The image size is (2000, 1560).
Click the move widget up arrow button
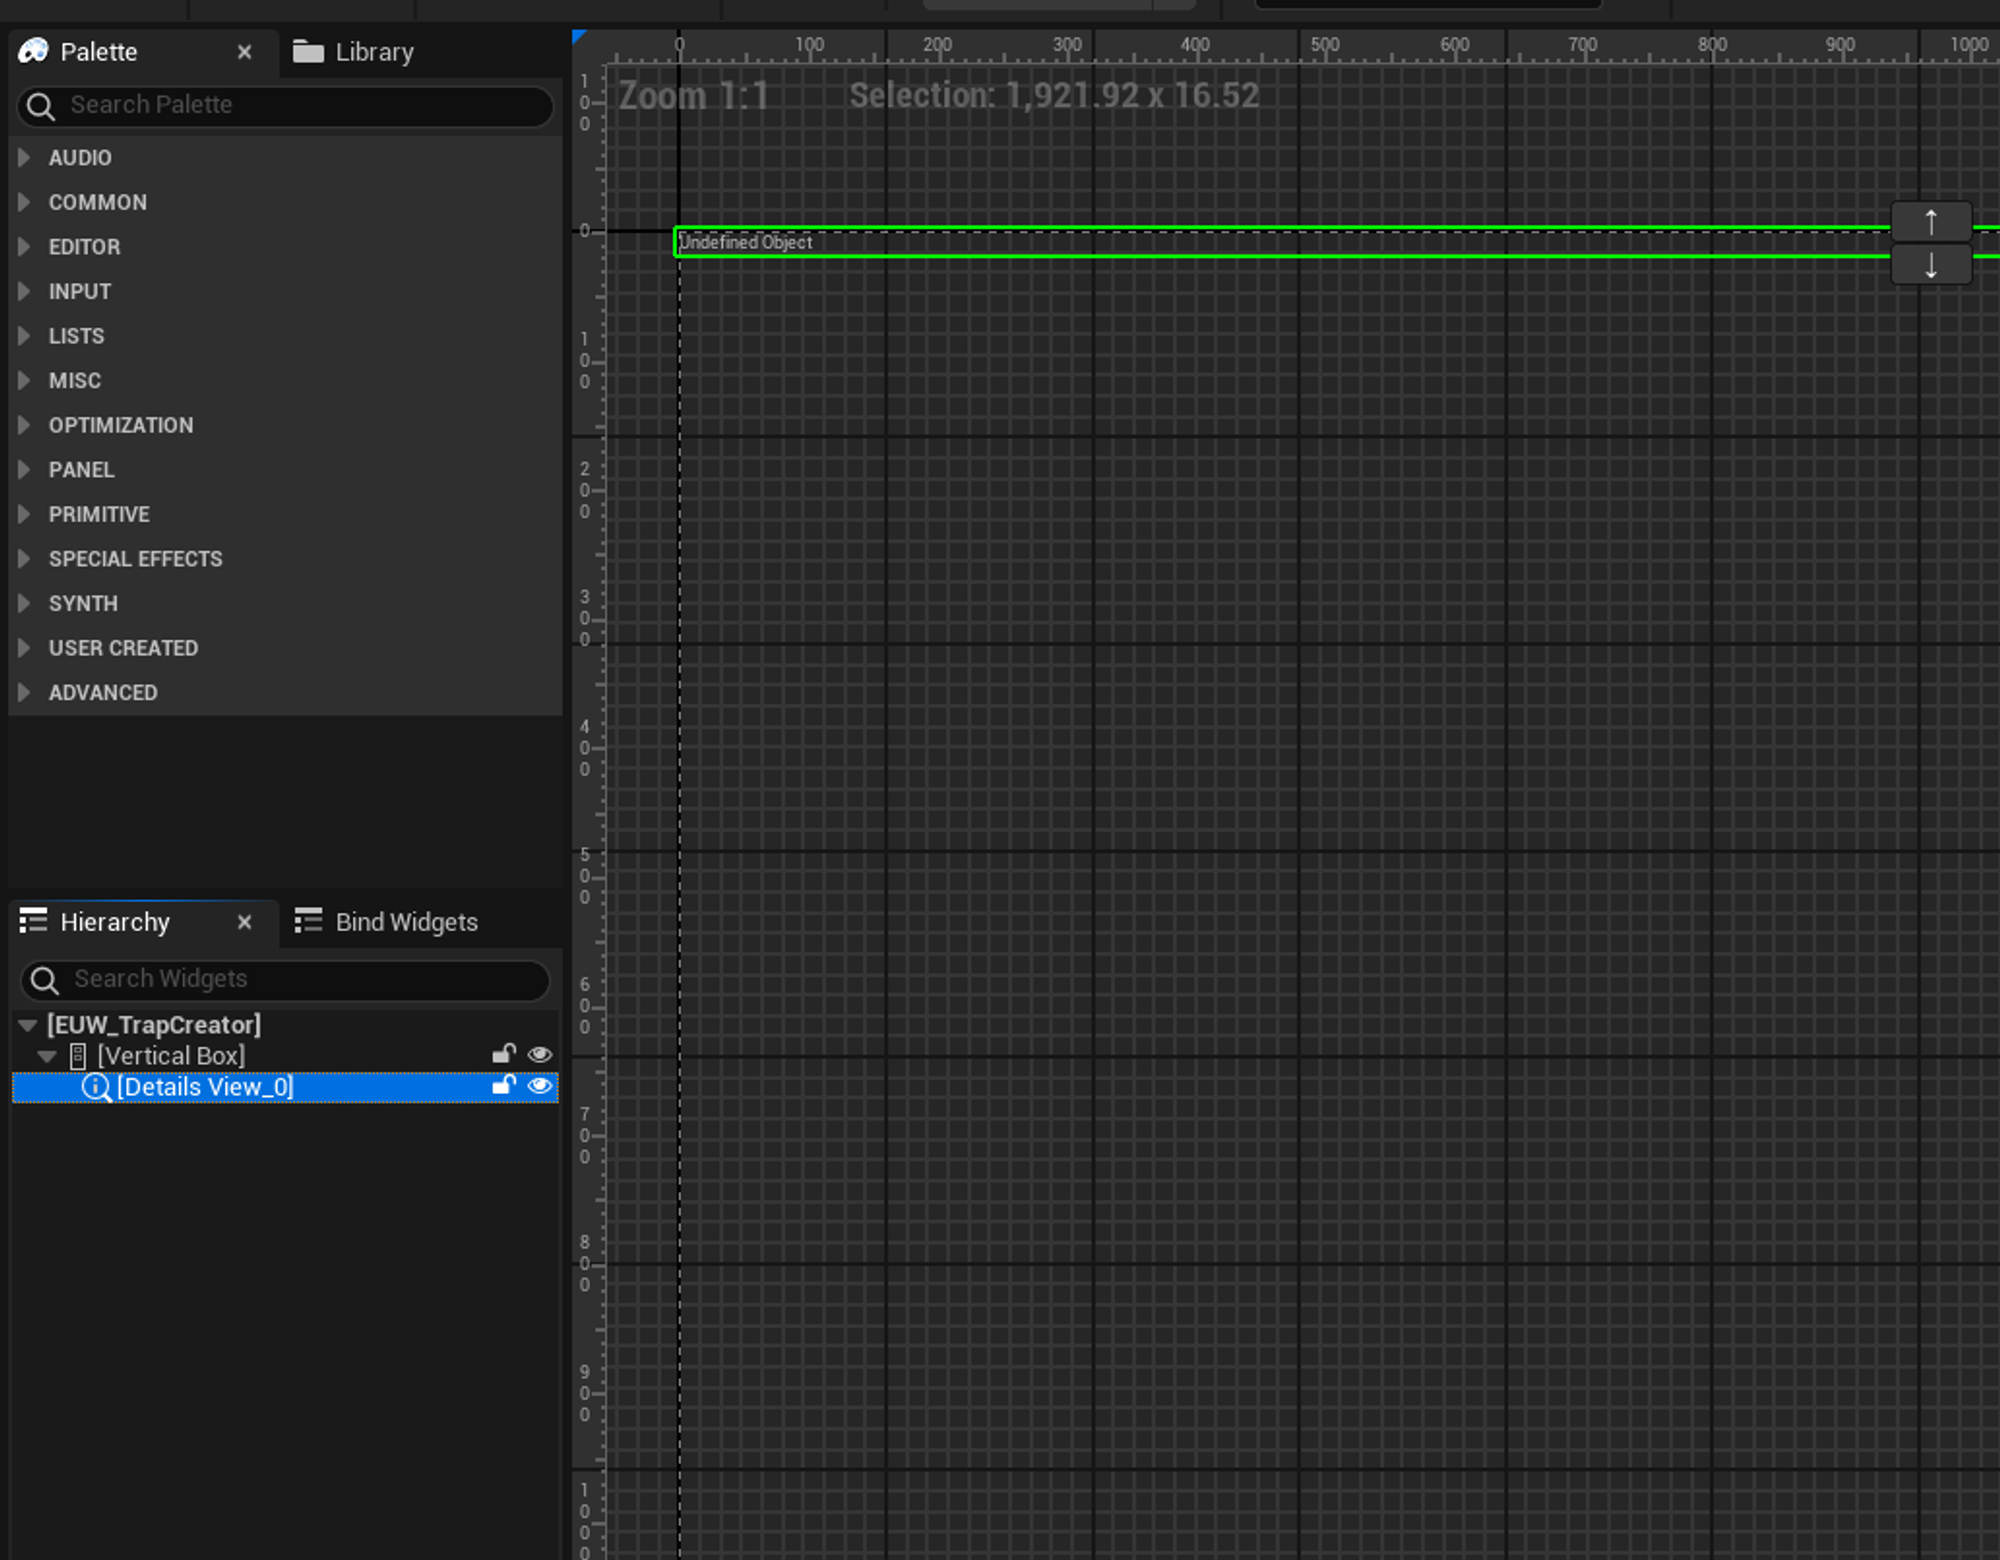point(1930,222)
